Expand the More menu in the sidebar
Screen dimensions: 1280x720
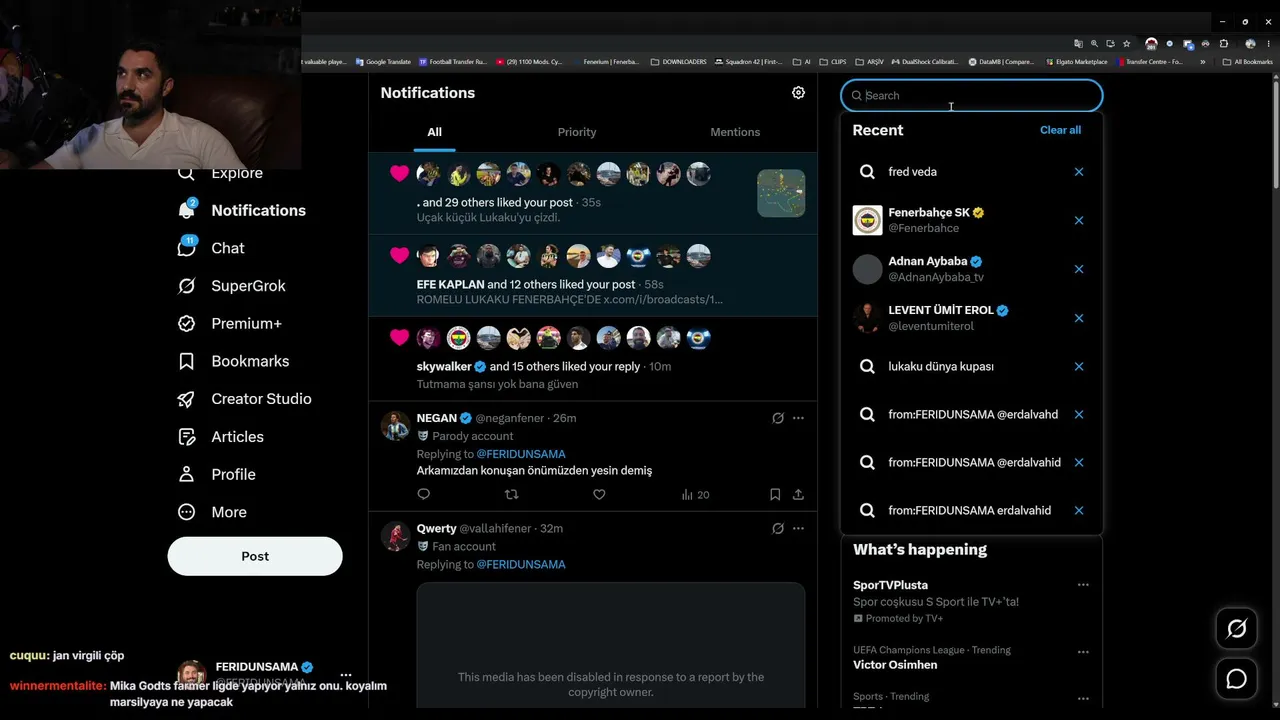click(211, 512)
